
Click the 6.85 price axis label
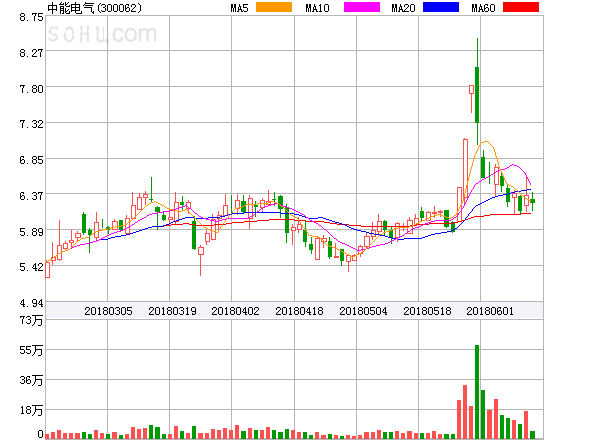[31, 160]
